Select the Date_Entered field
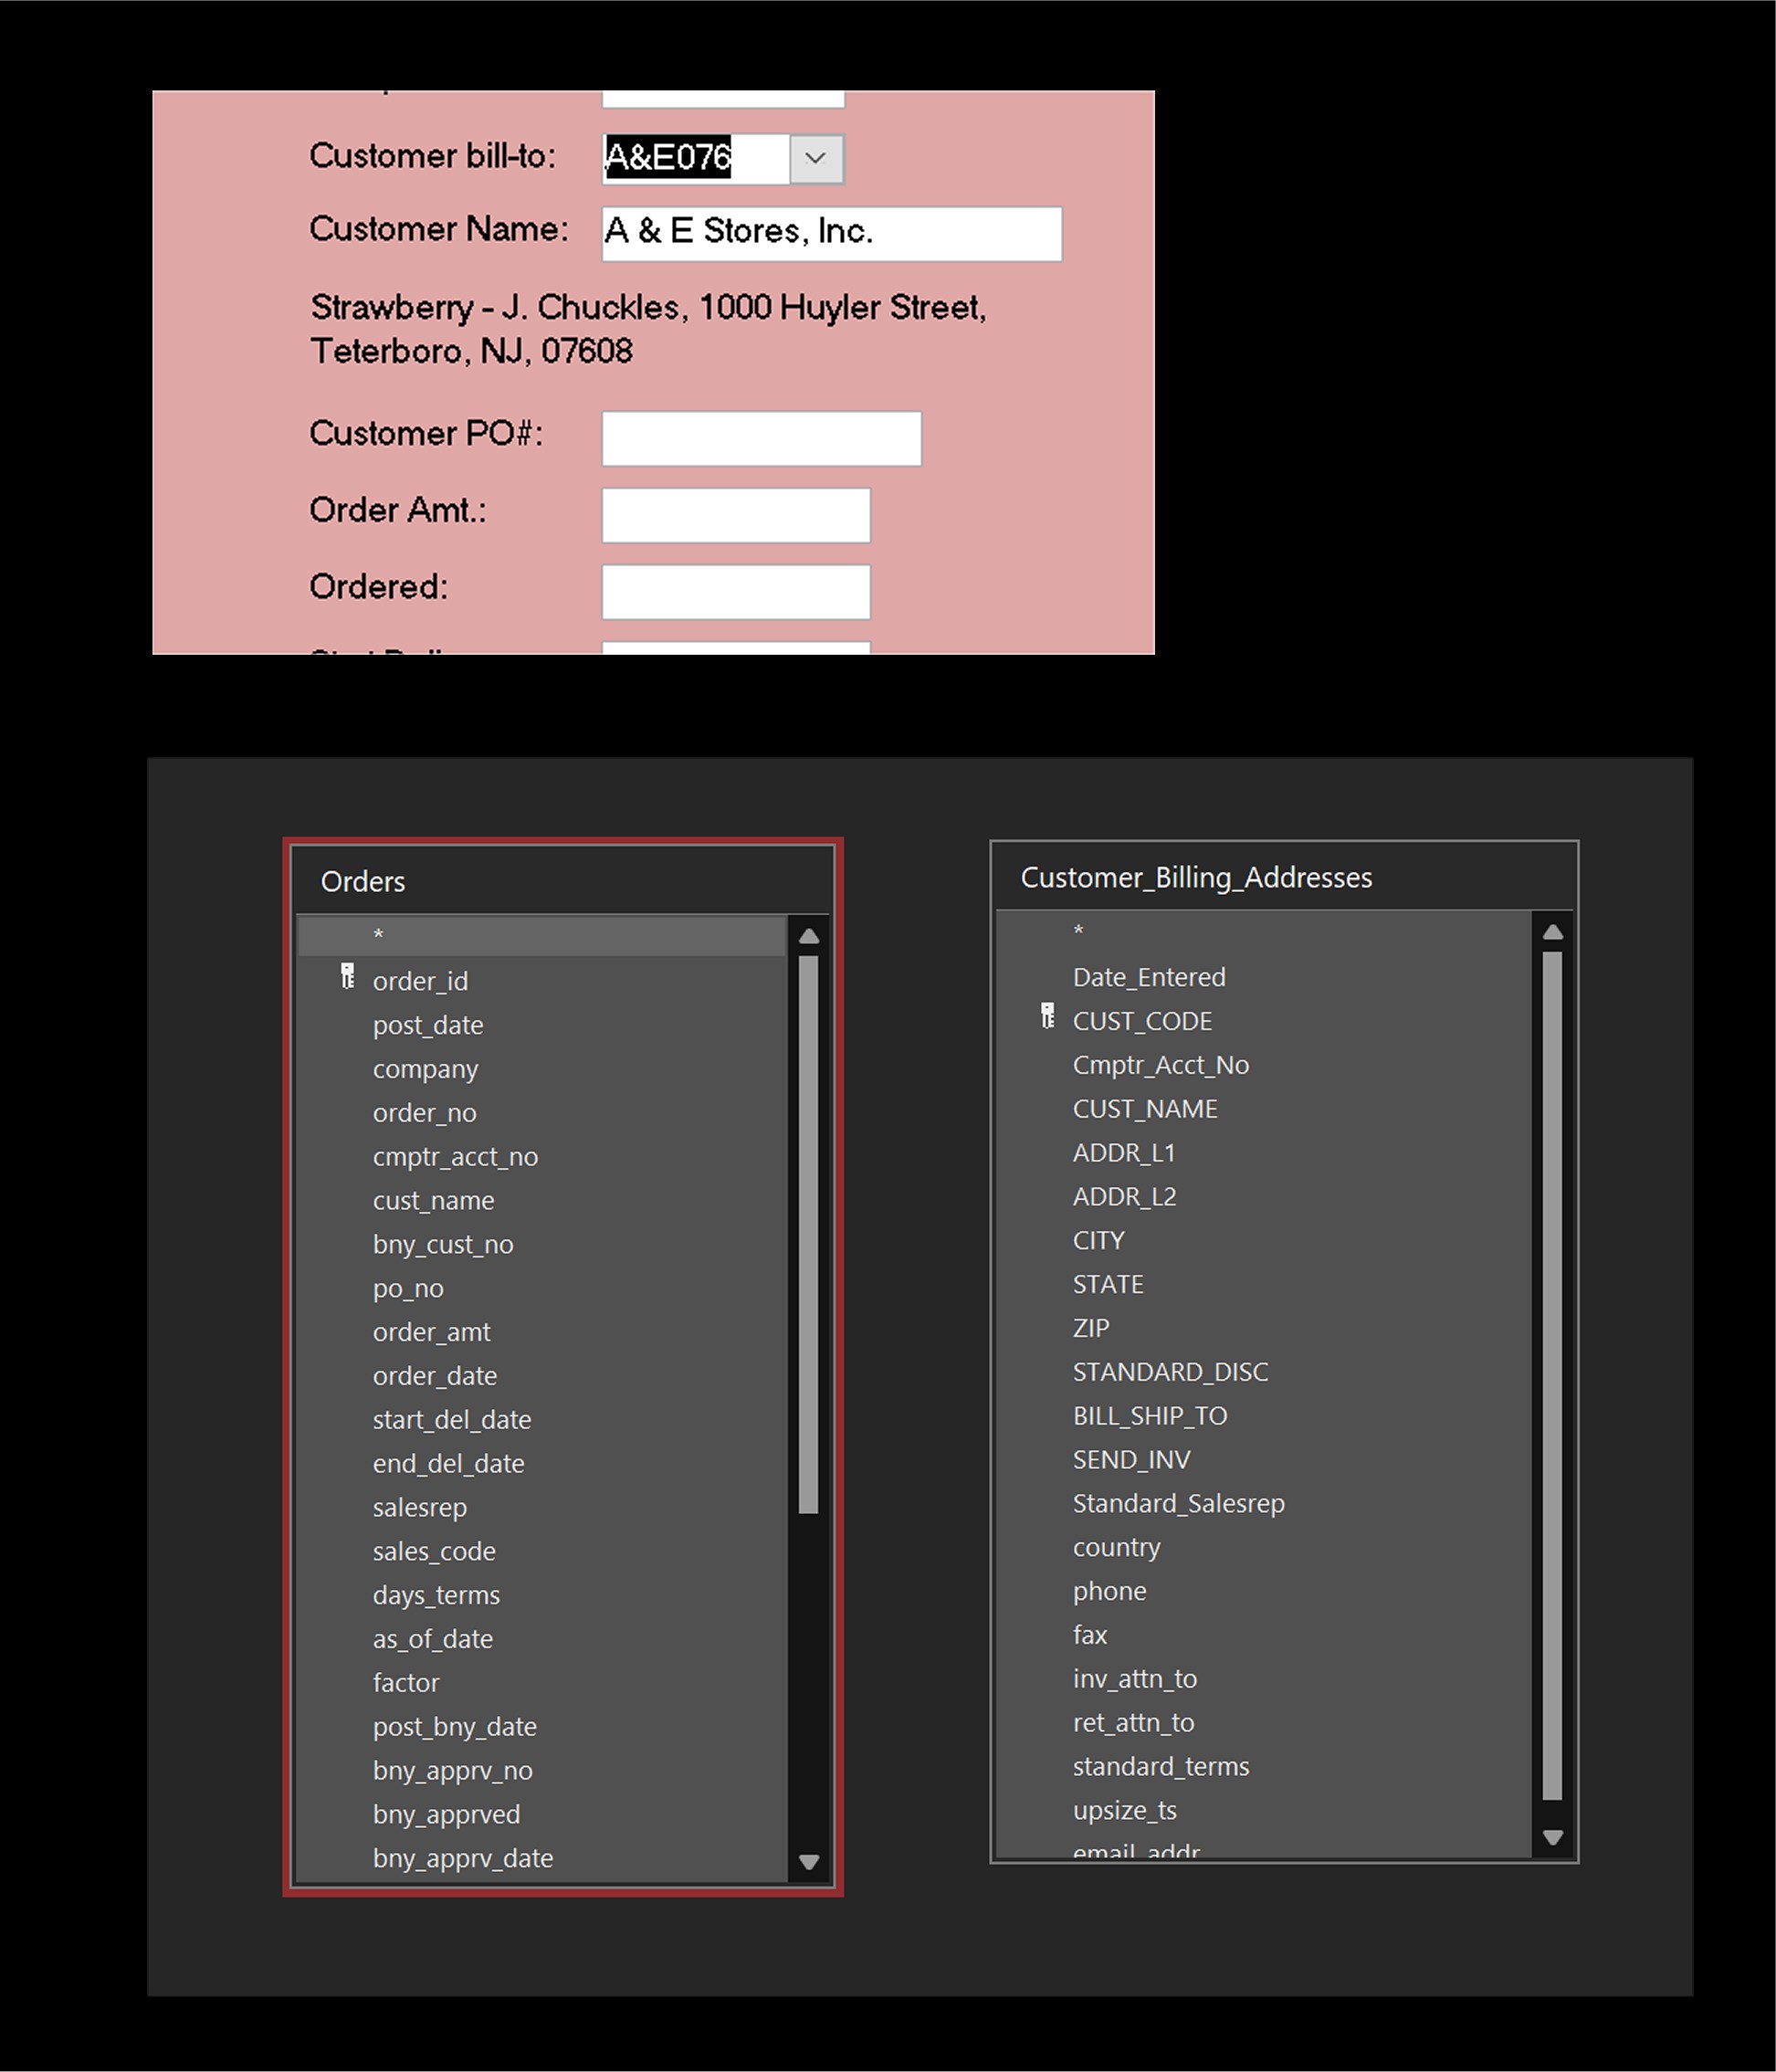This screenshot has width=1776, height=2072. pyautogui.click(x=1265, y=977)
